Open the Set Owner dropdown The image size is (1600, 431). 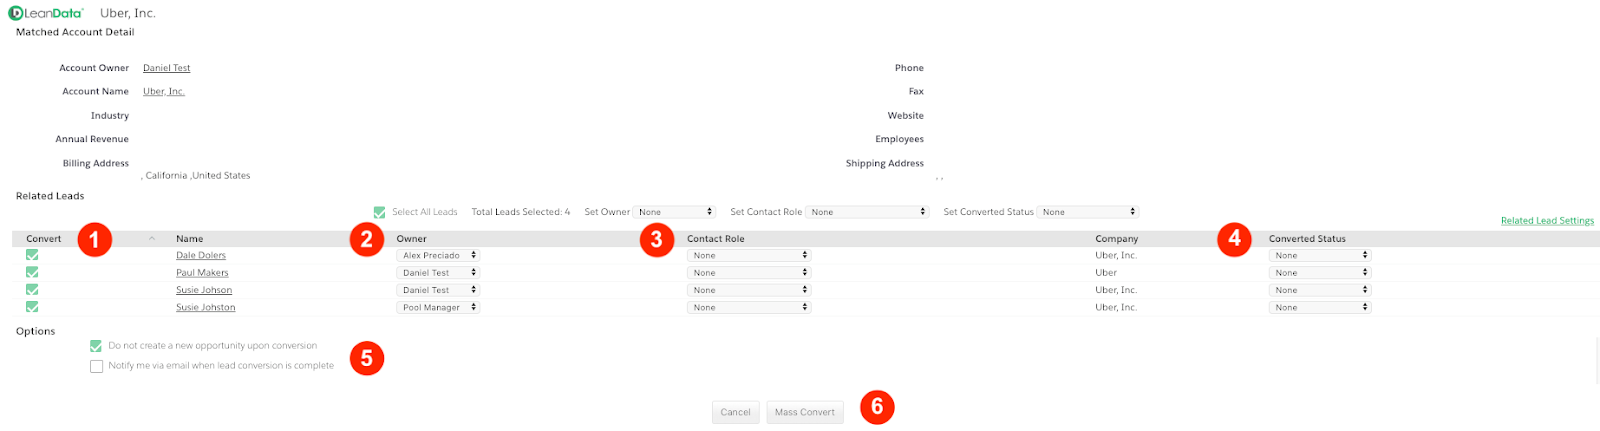[674, 212]
